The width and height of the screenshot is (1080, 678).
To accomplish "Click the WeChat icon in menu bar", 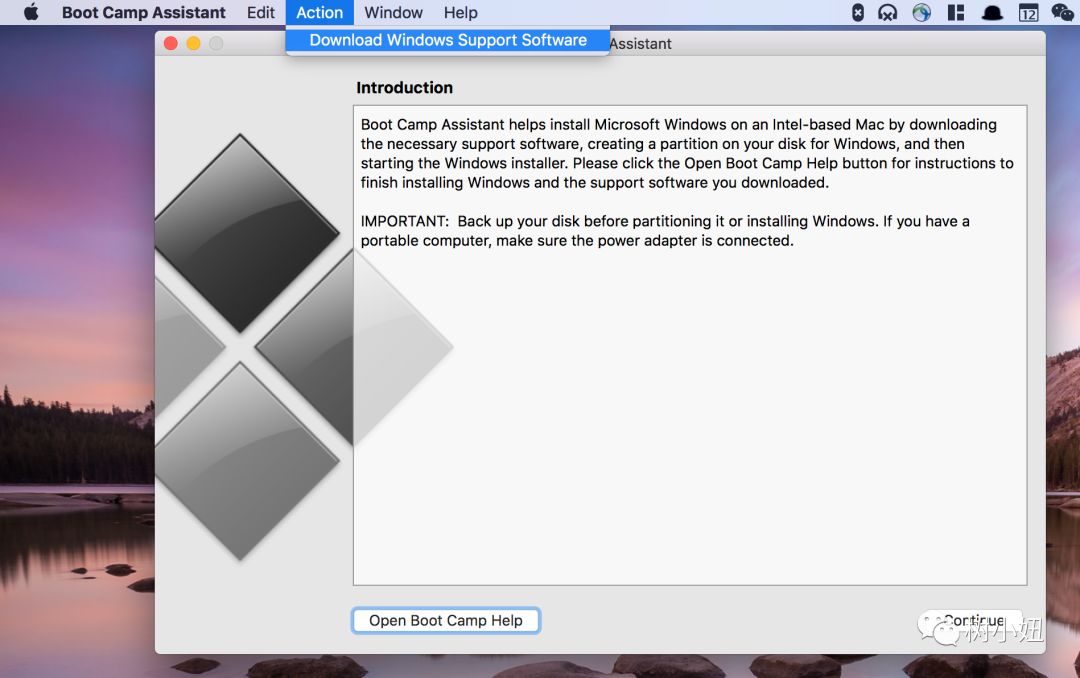I will tap(1062, 12).
